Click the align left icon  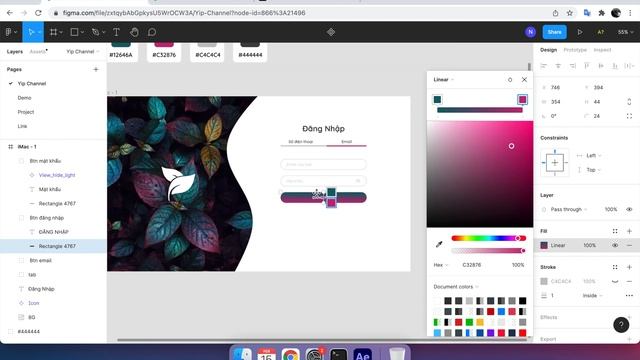544,66
